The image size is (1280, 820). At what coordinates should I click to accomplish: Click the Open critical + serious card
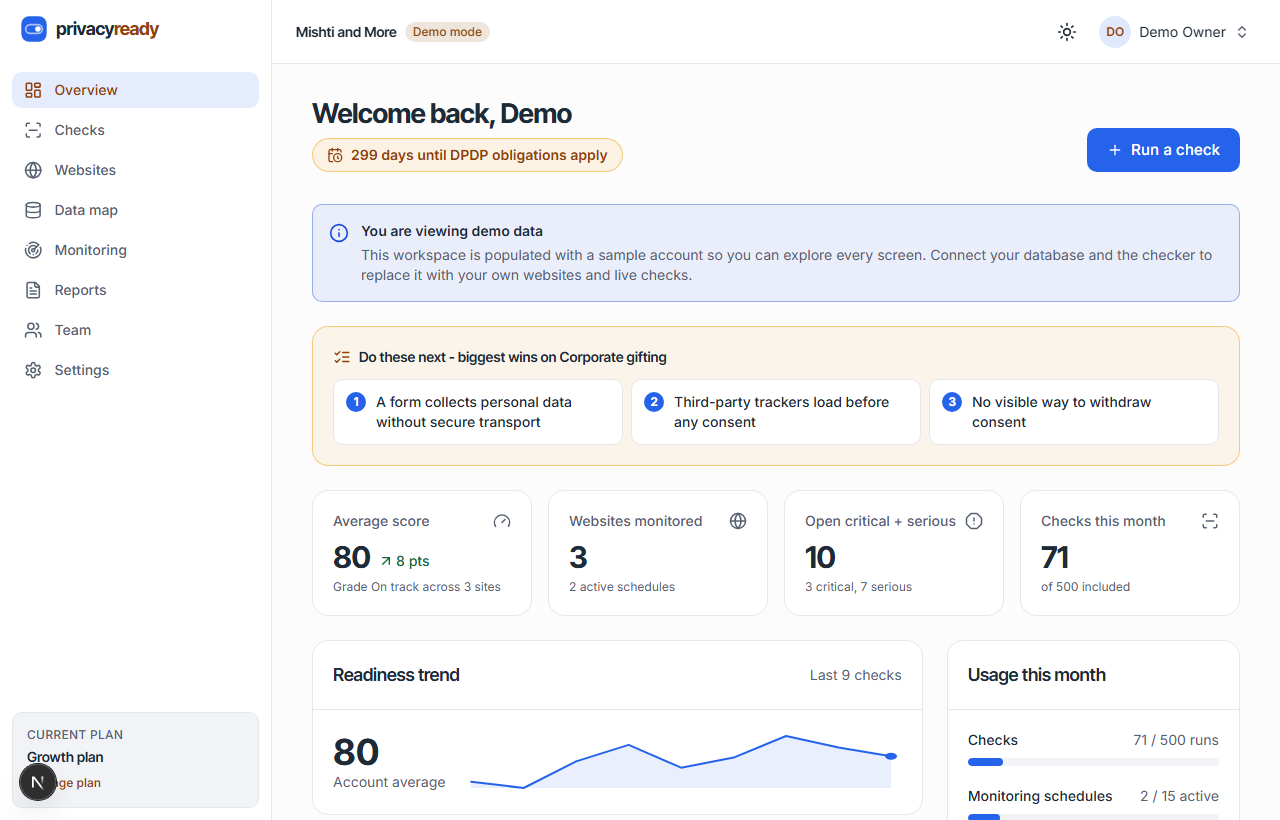pyautogui.click(x=894, y=553)
